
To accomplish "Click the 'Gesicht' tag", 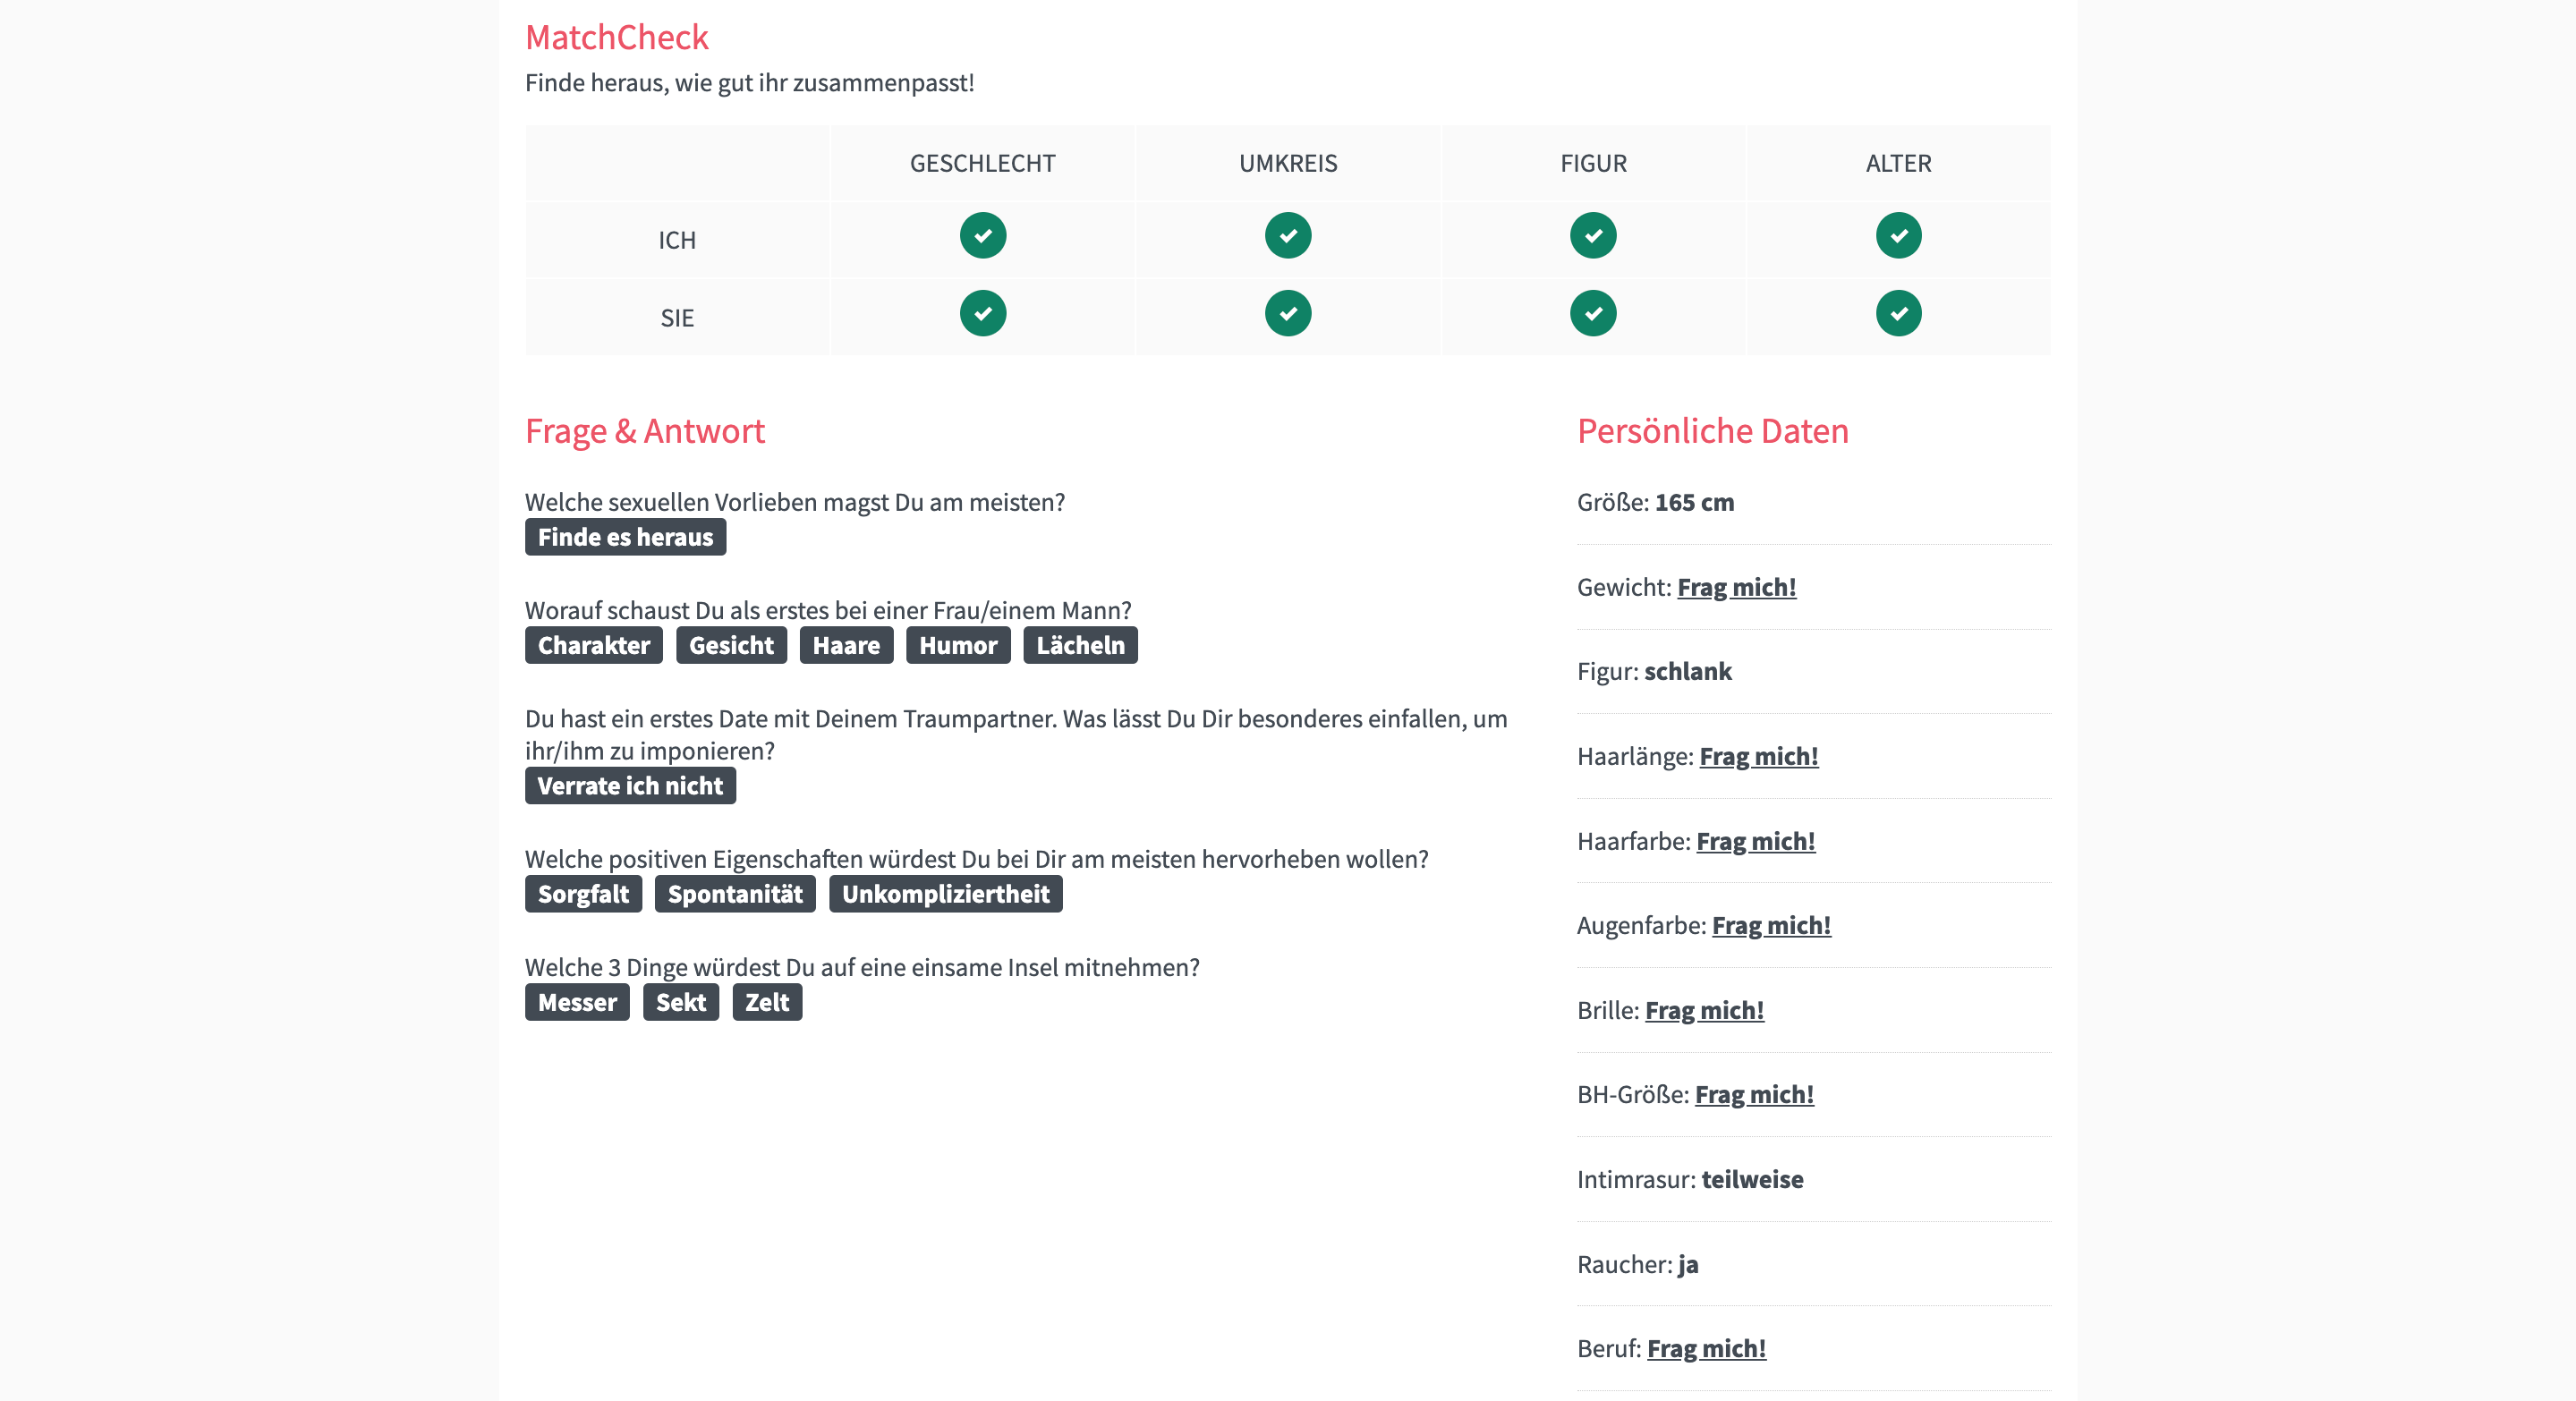I will [x=731, y=645].
